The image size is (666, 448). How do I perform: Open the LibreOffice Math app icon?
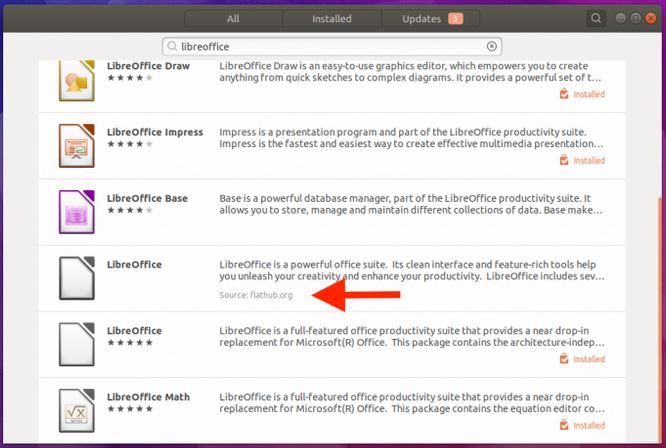(77, 411)
